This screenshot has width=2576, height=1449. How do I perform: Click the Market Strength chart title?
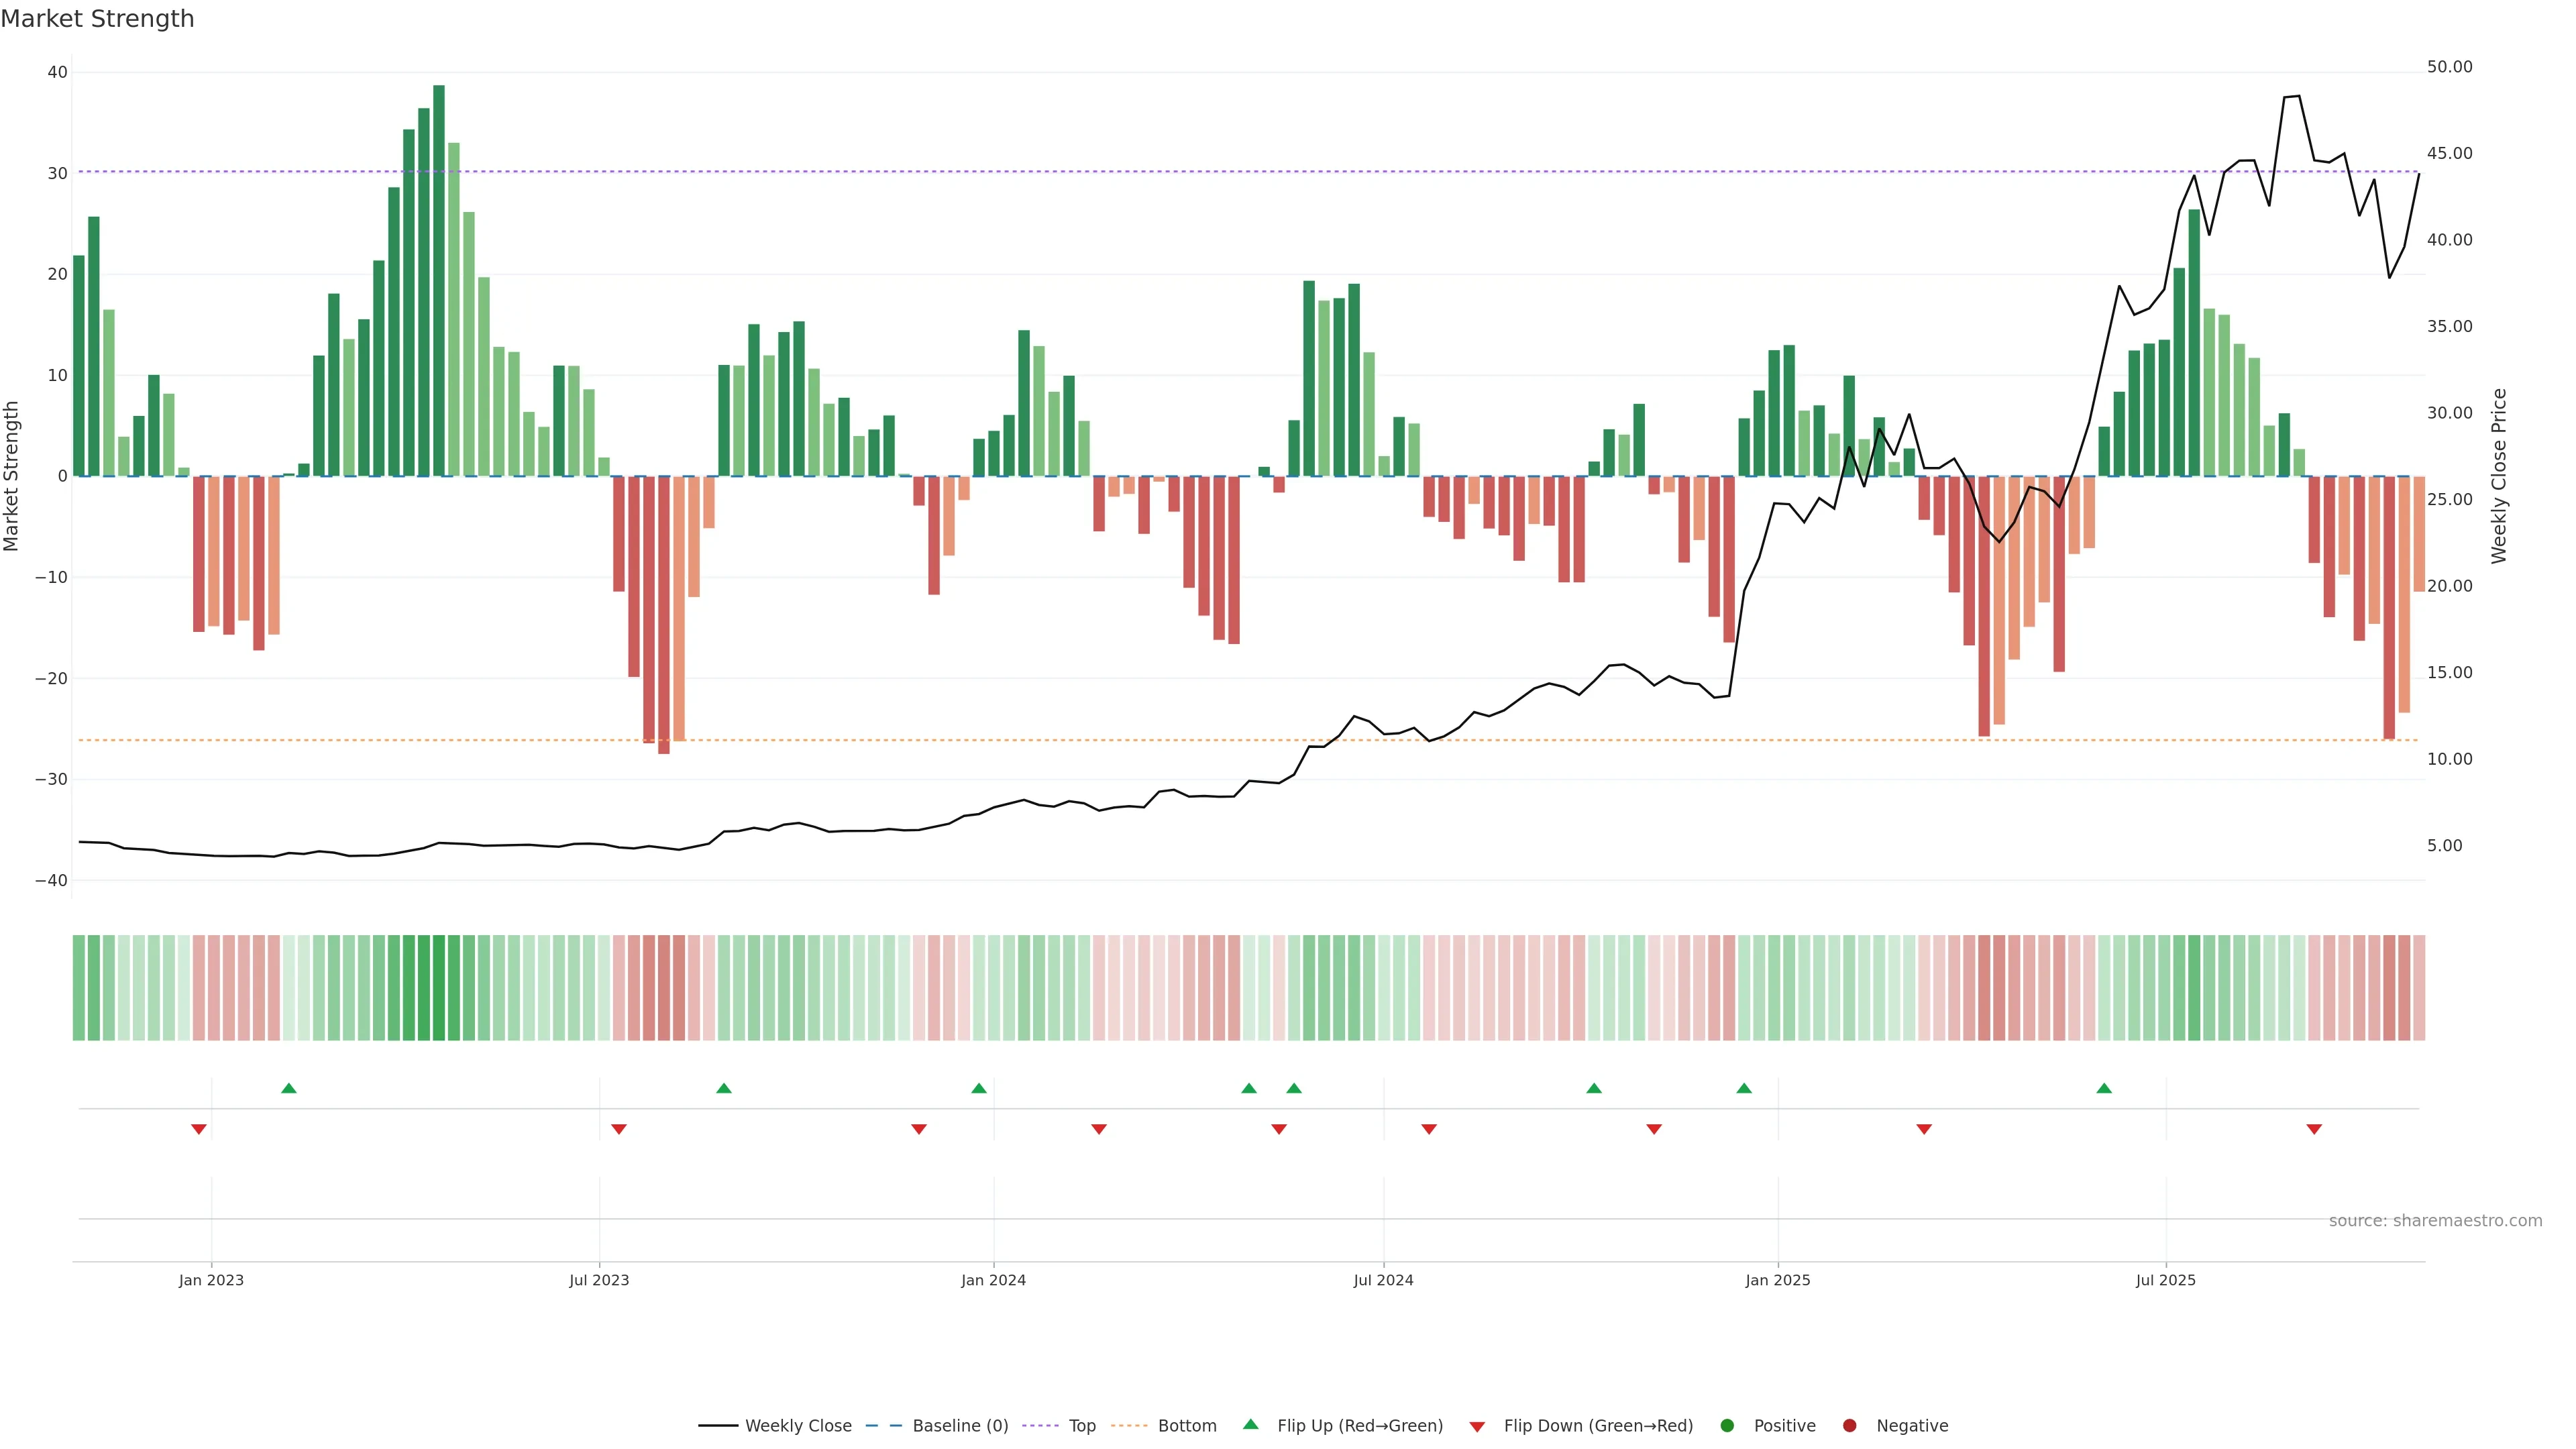97,19
